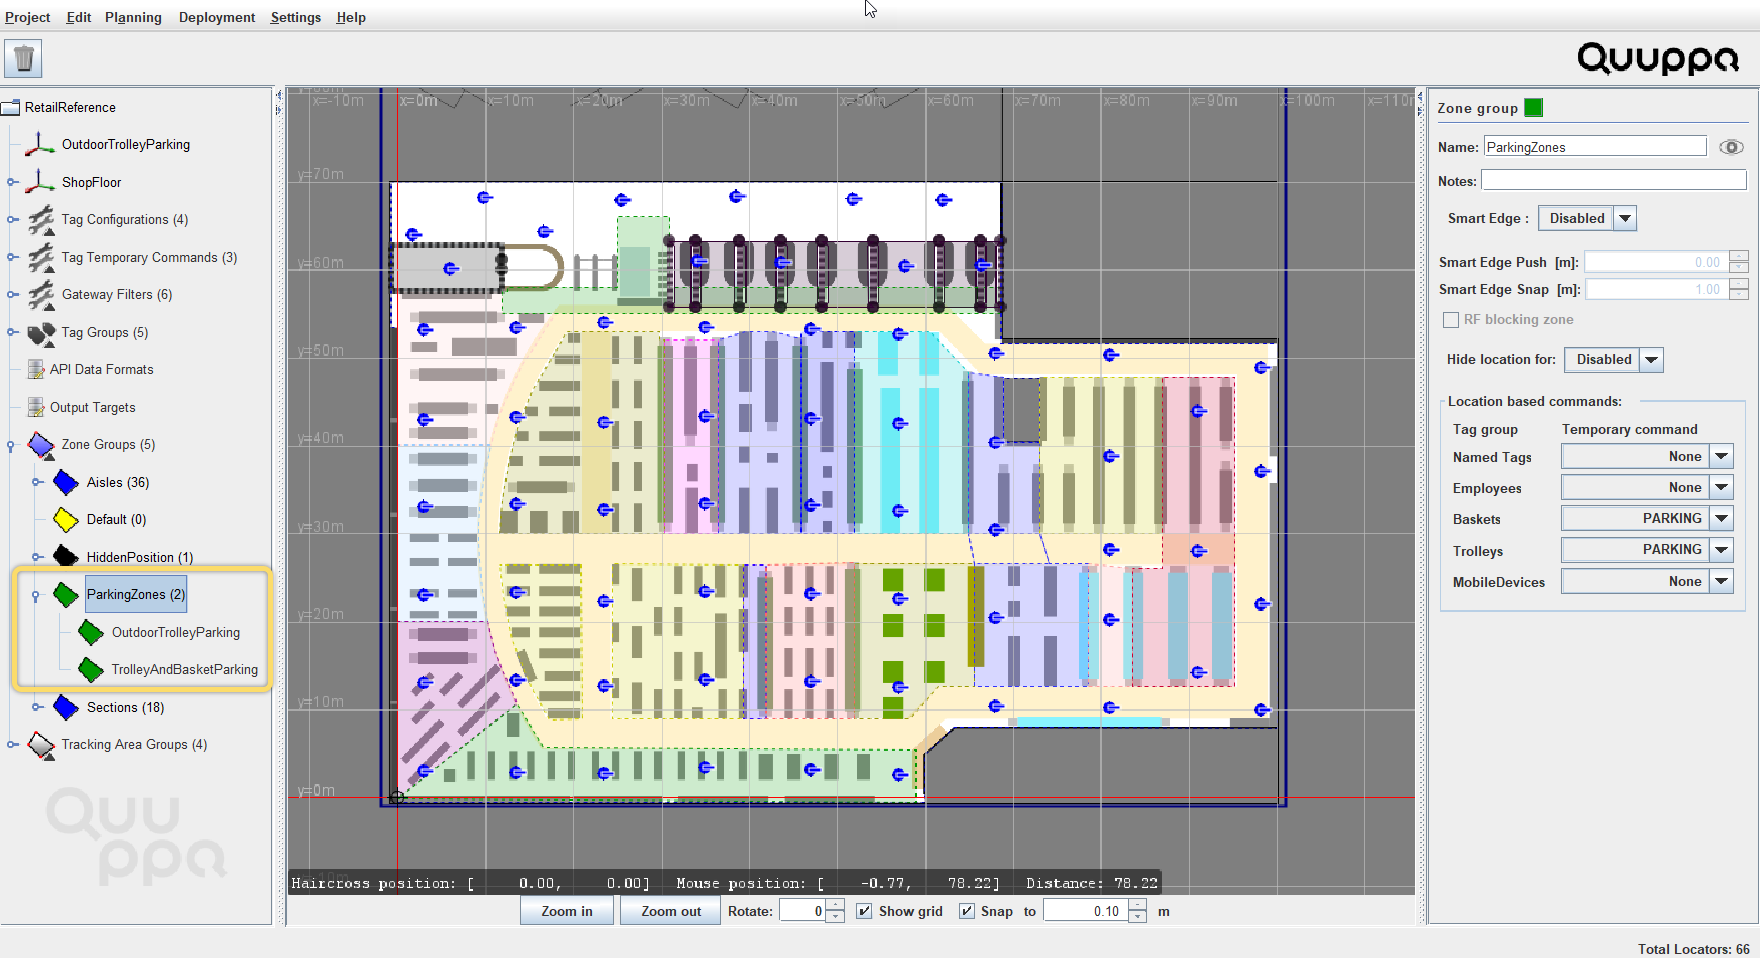The height and width of the screenshot is (958, 1760).
Task: Collapse the ParkingZones node
Action: (x=36, y=596)
